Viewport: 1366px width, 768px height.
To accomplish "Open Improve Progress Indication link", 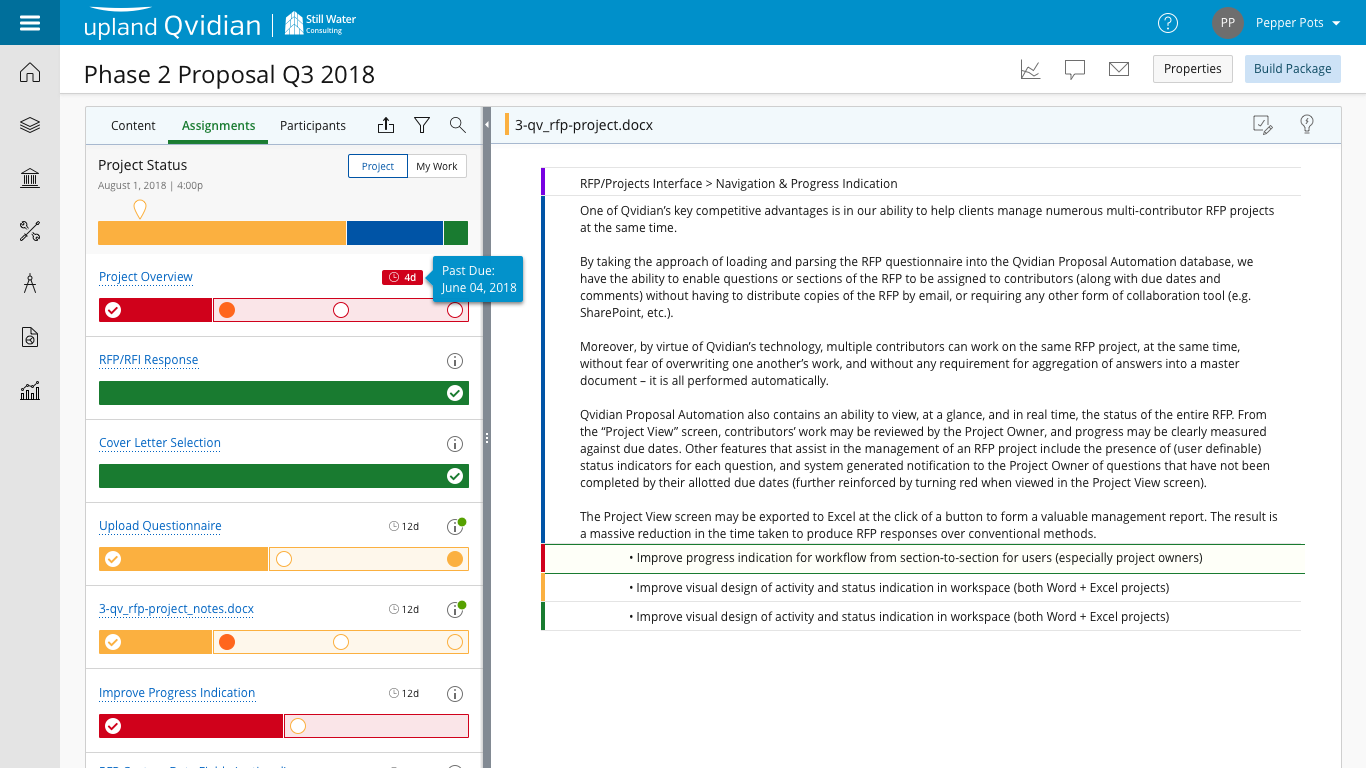I will [x=177, y=693].
